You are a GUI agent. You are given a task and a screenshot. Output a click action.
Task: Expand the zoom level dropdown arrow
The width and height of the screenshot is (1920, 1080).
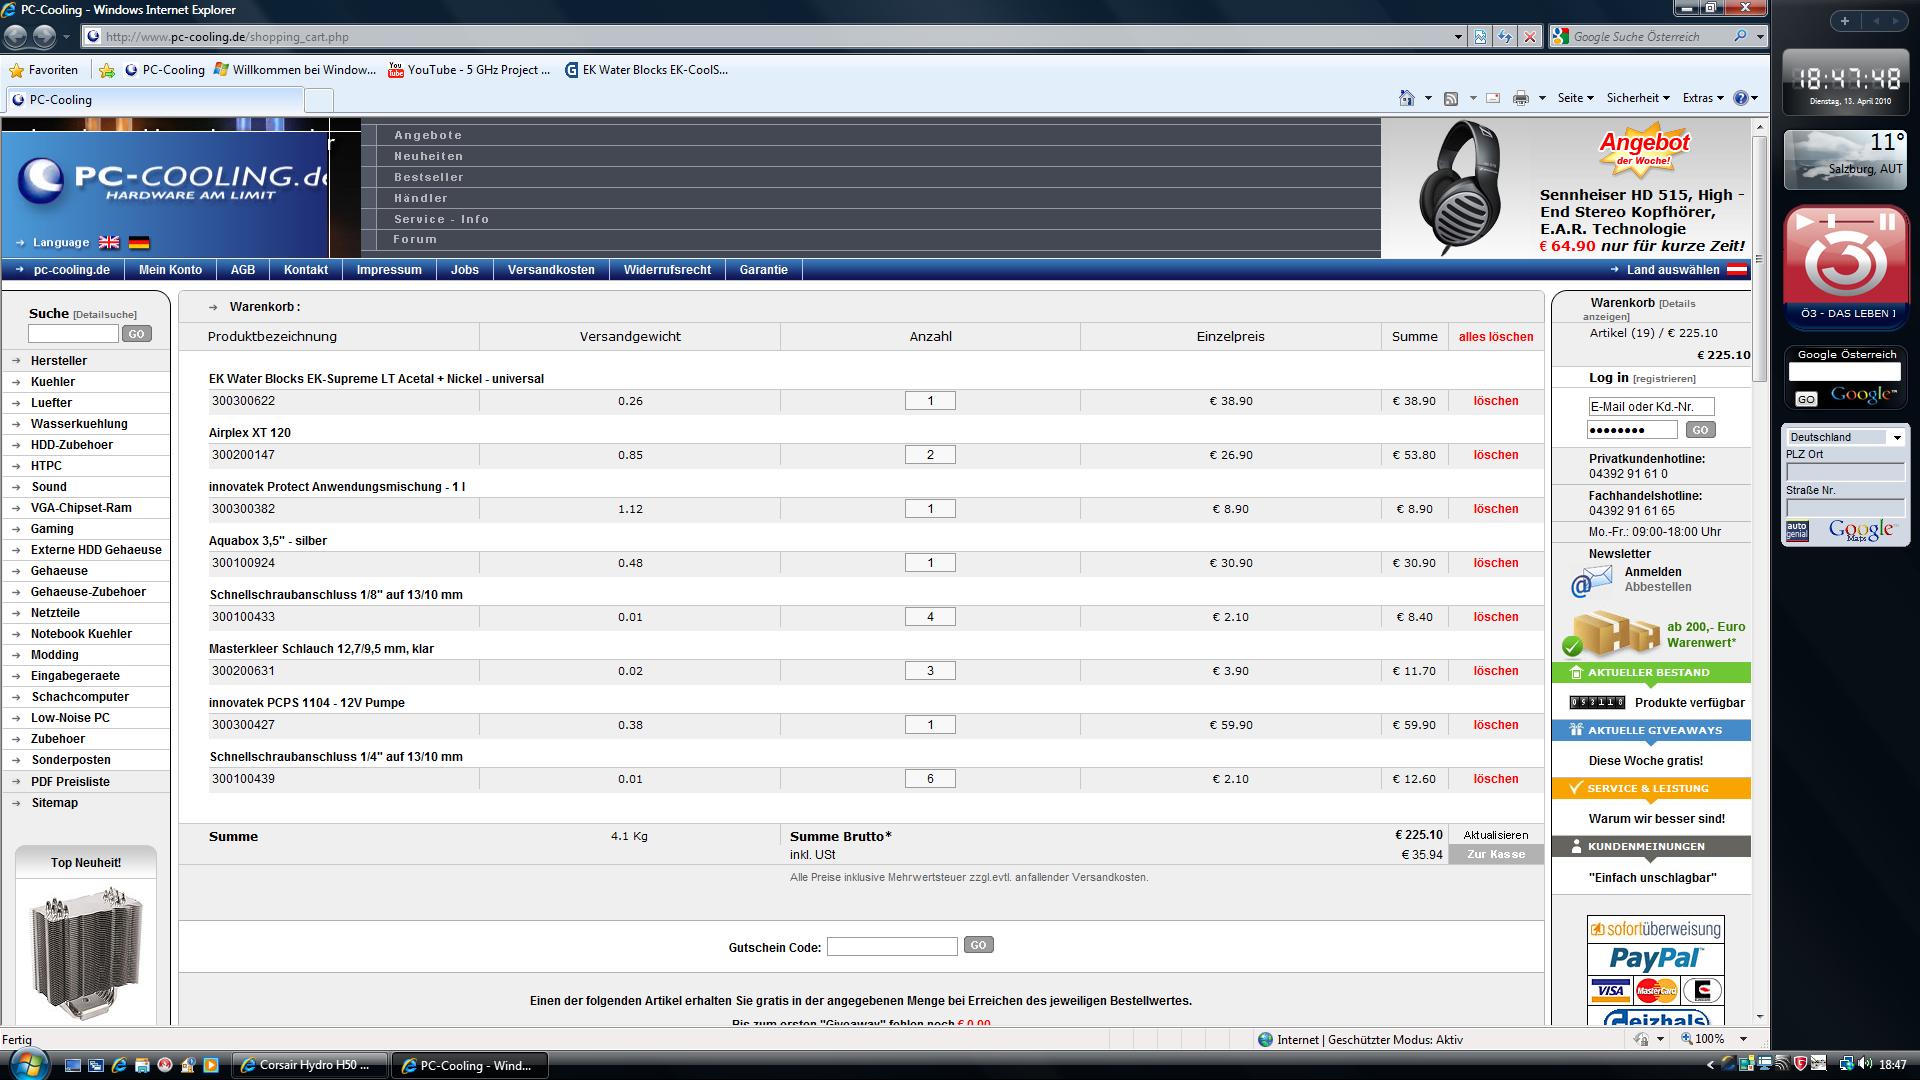pyautogui.click(x=1743, y=1039)
